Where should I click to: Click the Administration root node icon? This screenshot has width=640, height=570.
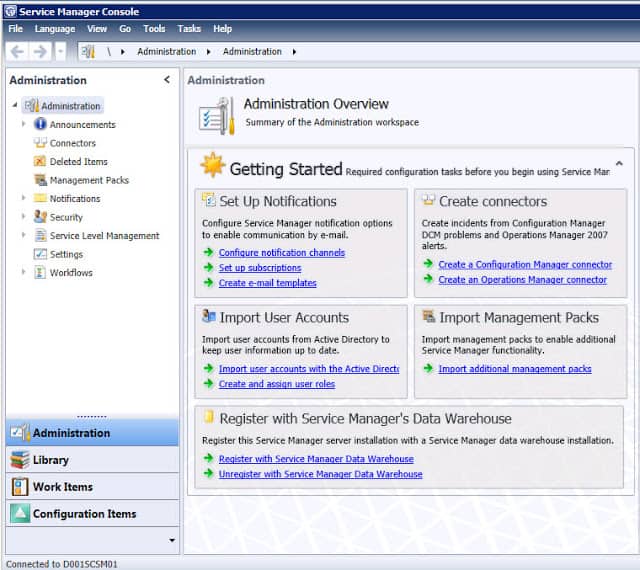point(31,105)
